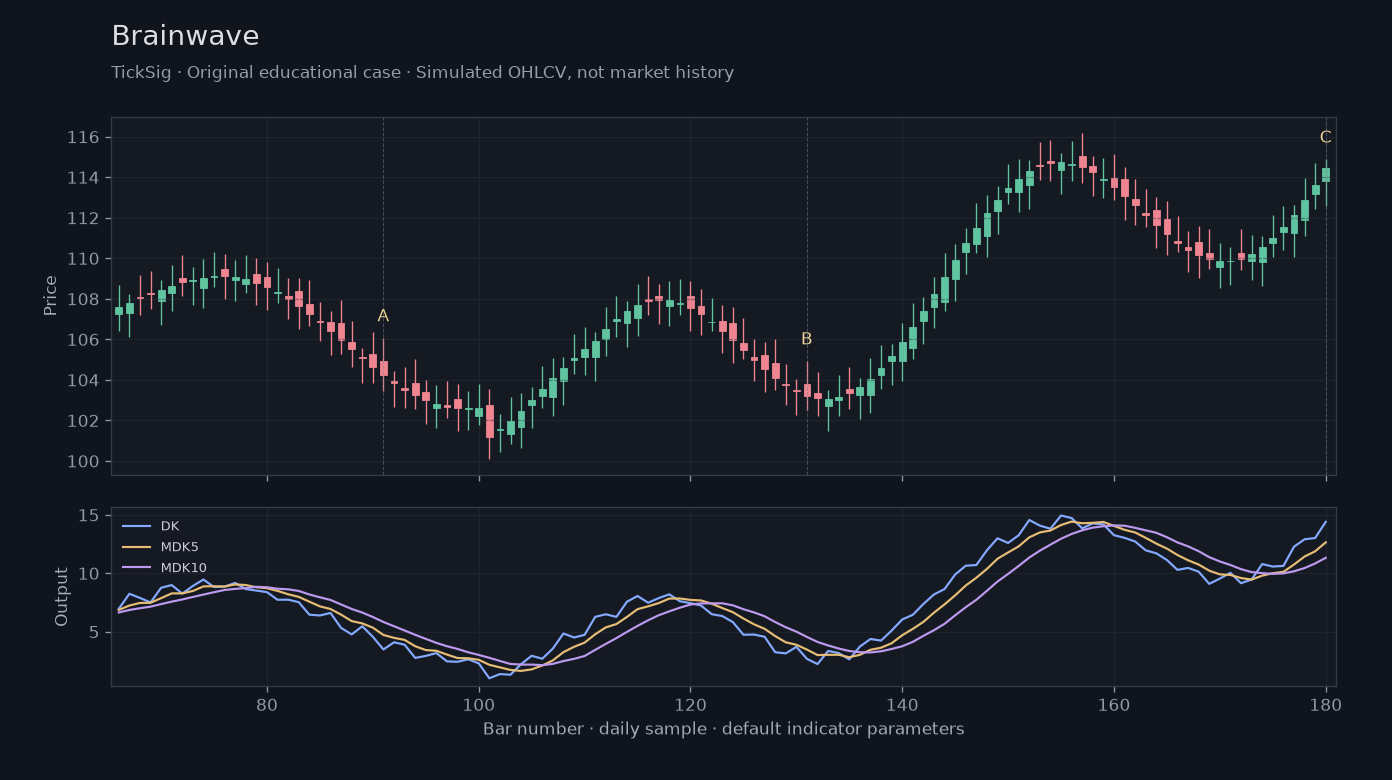Click the yellow MDK5 legend line swatch
The image size is (1392, 780).
tap(136, 547)
